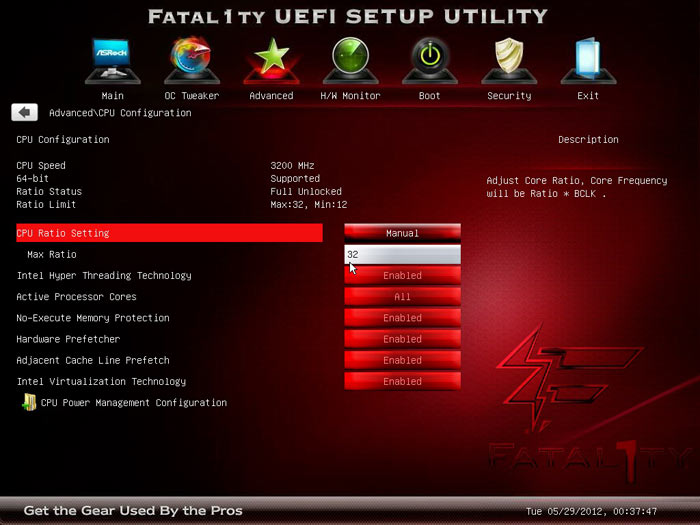
Task: Click the CPU Configuration heading
Action: point(63,139)
